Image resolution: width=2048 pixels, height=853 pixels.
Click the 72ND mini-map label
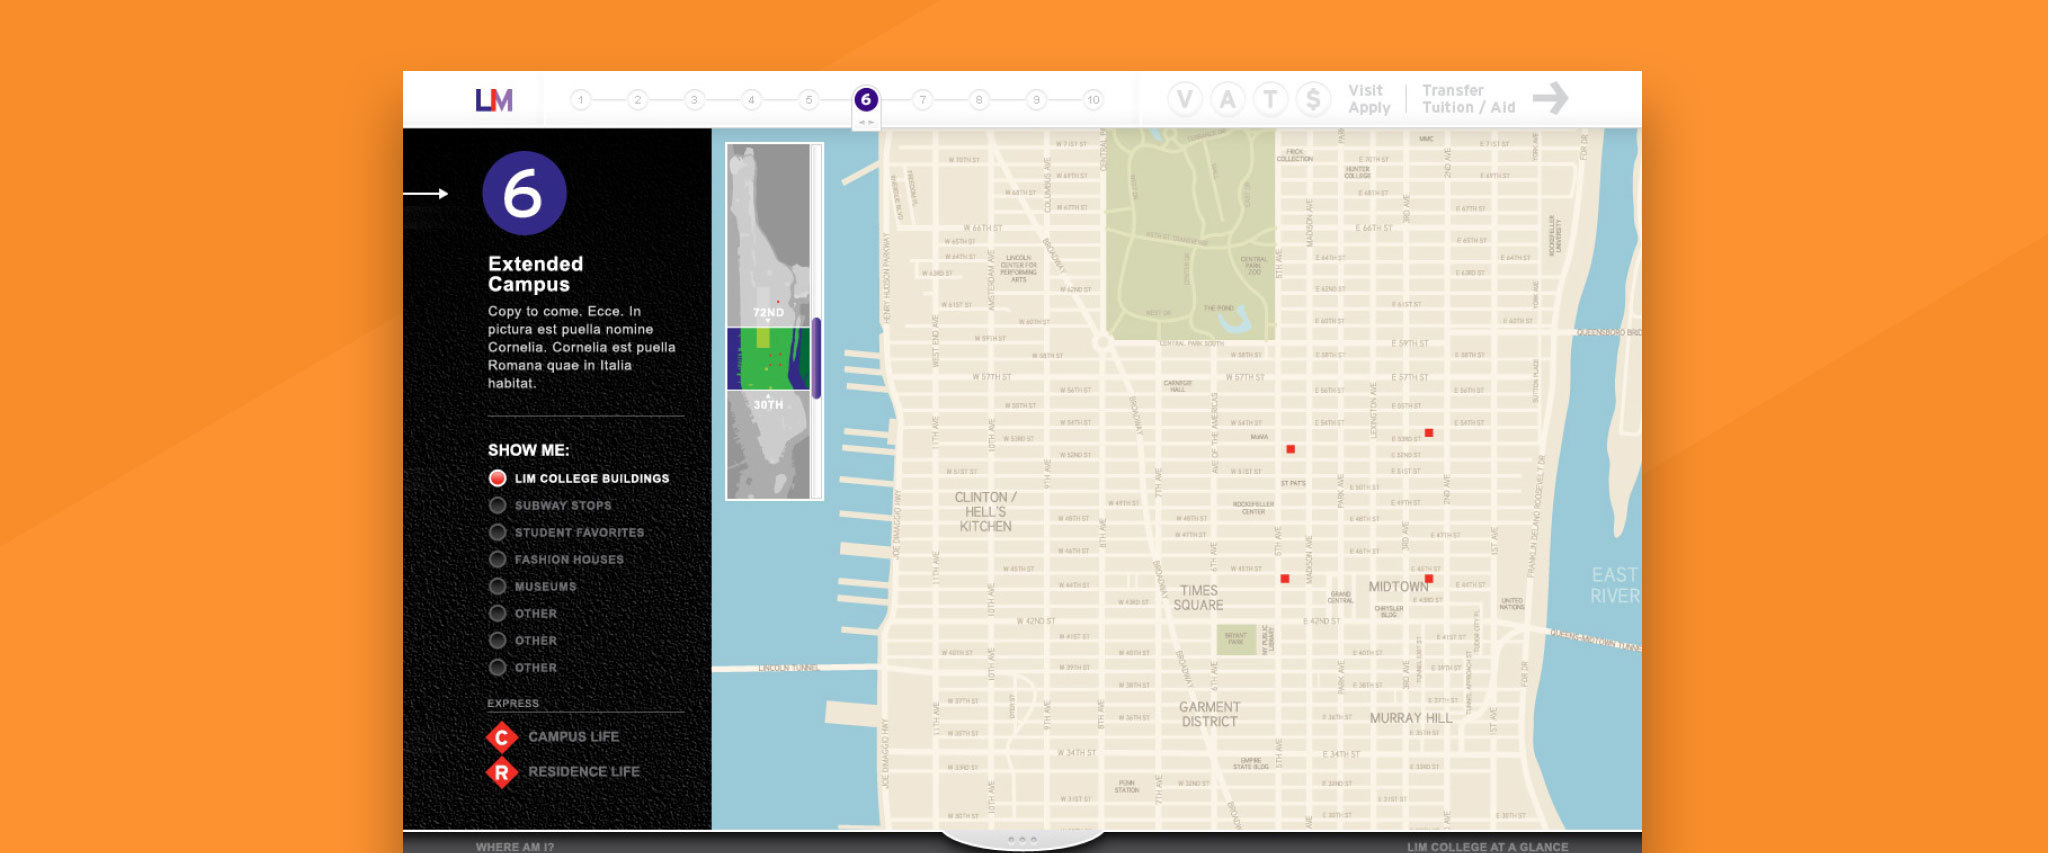(768, 313)
